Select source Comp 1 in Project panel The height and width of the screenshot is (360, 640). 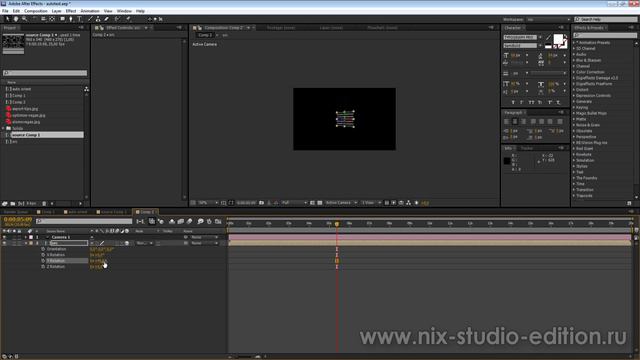47,135
